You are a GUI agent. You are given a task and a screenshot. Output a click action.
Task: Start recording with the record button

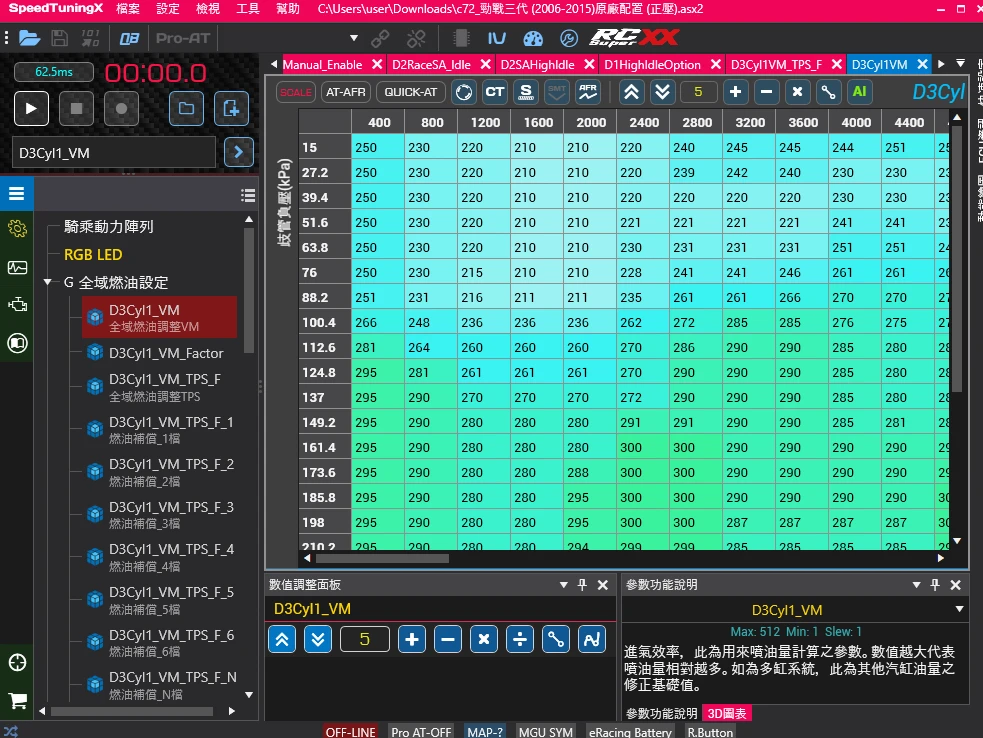point(122,108)
